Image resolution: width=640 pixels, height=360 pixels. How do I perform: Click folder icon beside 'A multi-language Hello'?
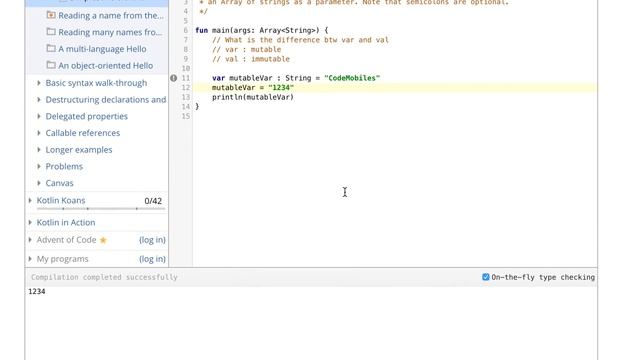pyautogui.click(x=51, y=49)
